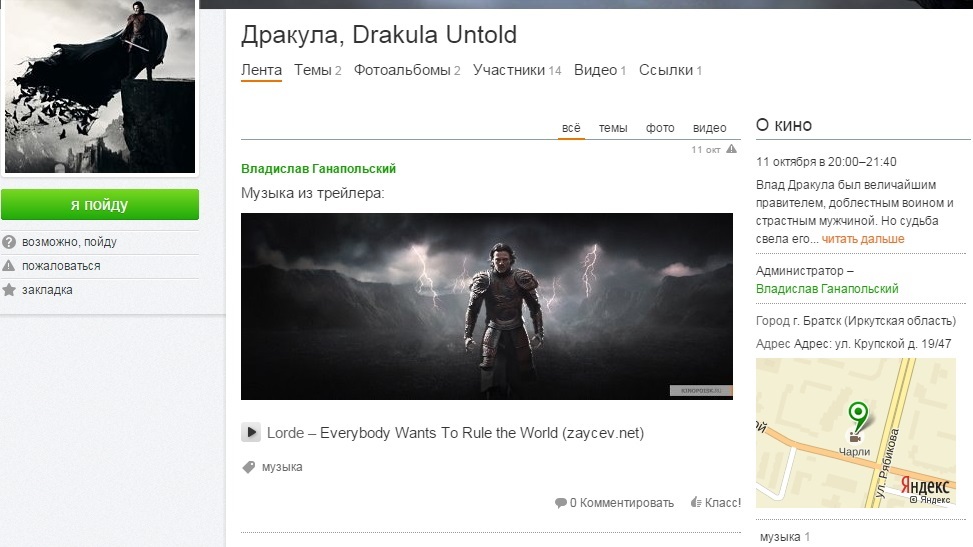The width and height of the screenshot is (973, 547).
Task: Go to the Видео tab
Action: [x=600, y=70]
